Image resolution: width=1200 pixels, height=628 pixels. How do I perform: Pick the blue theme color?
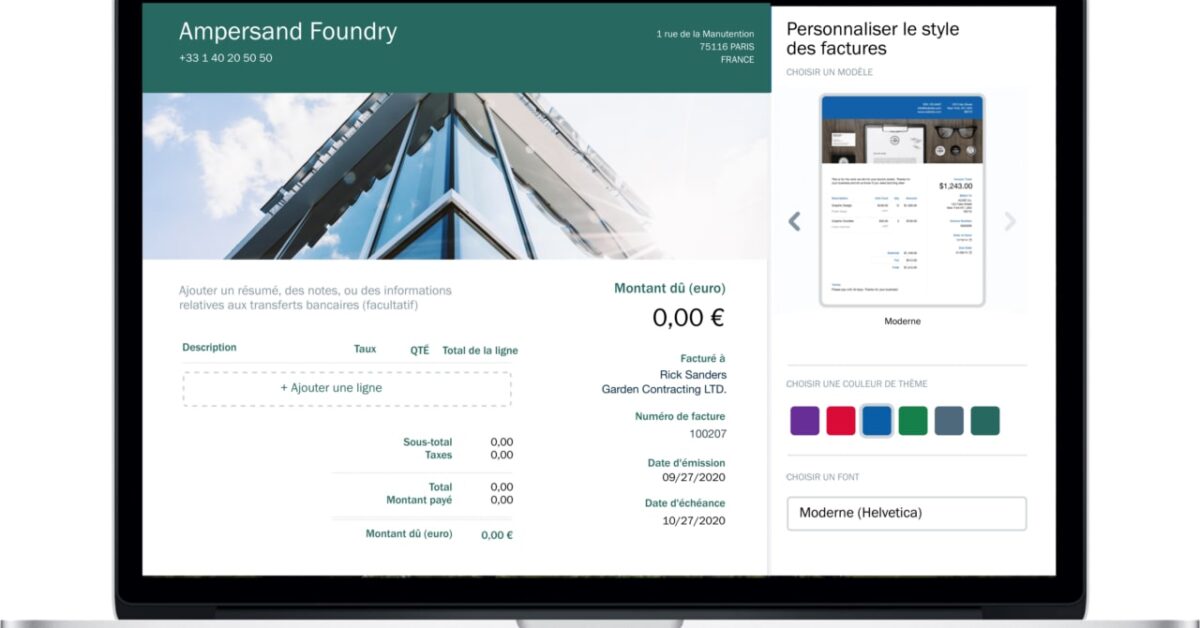pyautogui.click(x=877, y=421)
